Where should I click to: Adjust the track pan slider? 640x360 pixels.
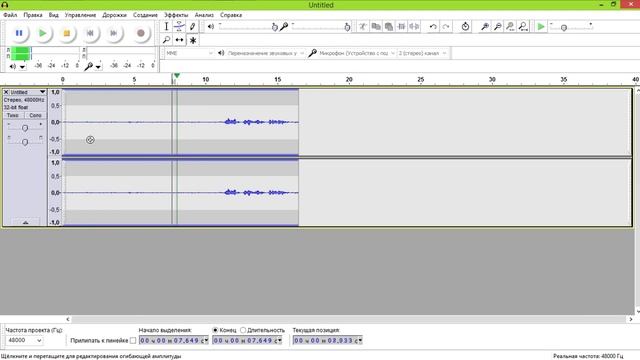tap(24, 142)
